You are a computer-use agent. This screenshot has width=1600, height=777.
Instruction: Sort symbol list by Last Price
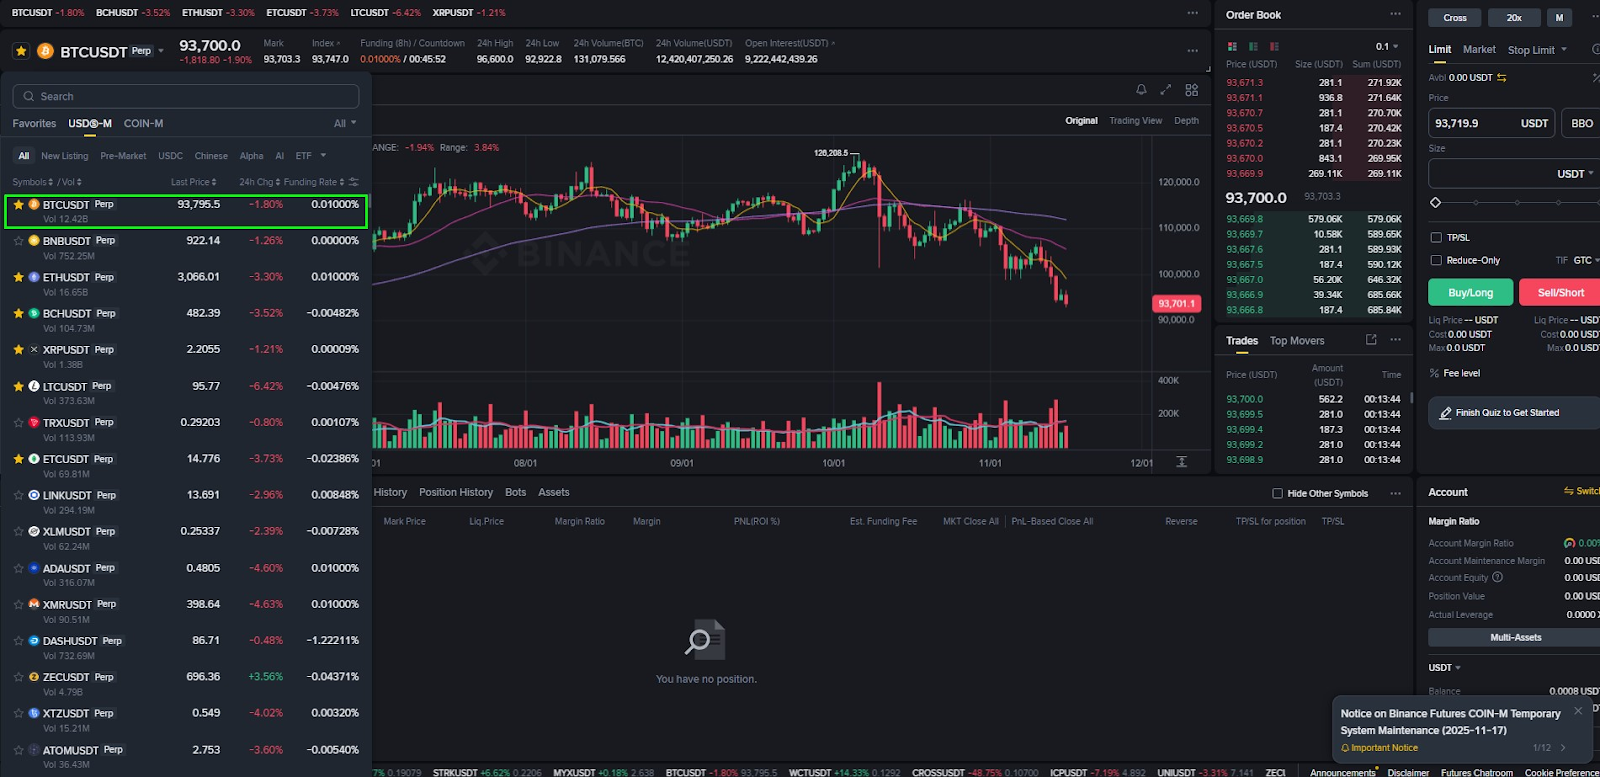click(193, 182)
